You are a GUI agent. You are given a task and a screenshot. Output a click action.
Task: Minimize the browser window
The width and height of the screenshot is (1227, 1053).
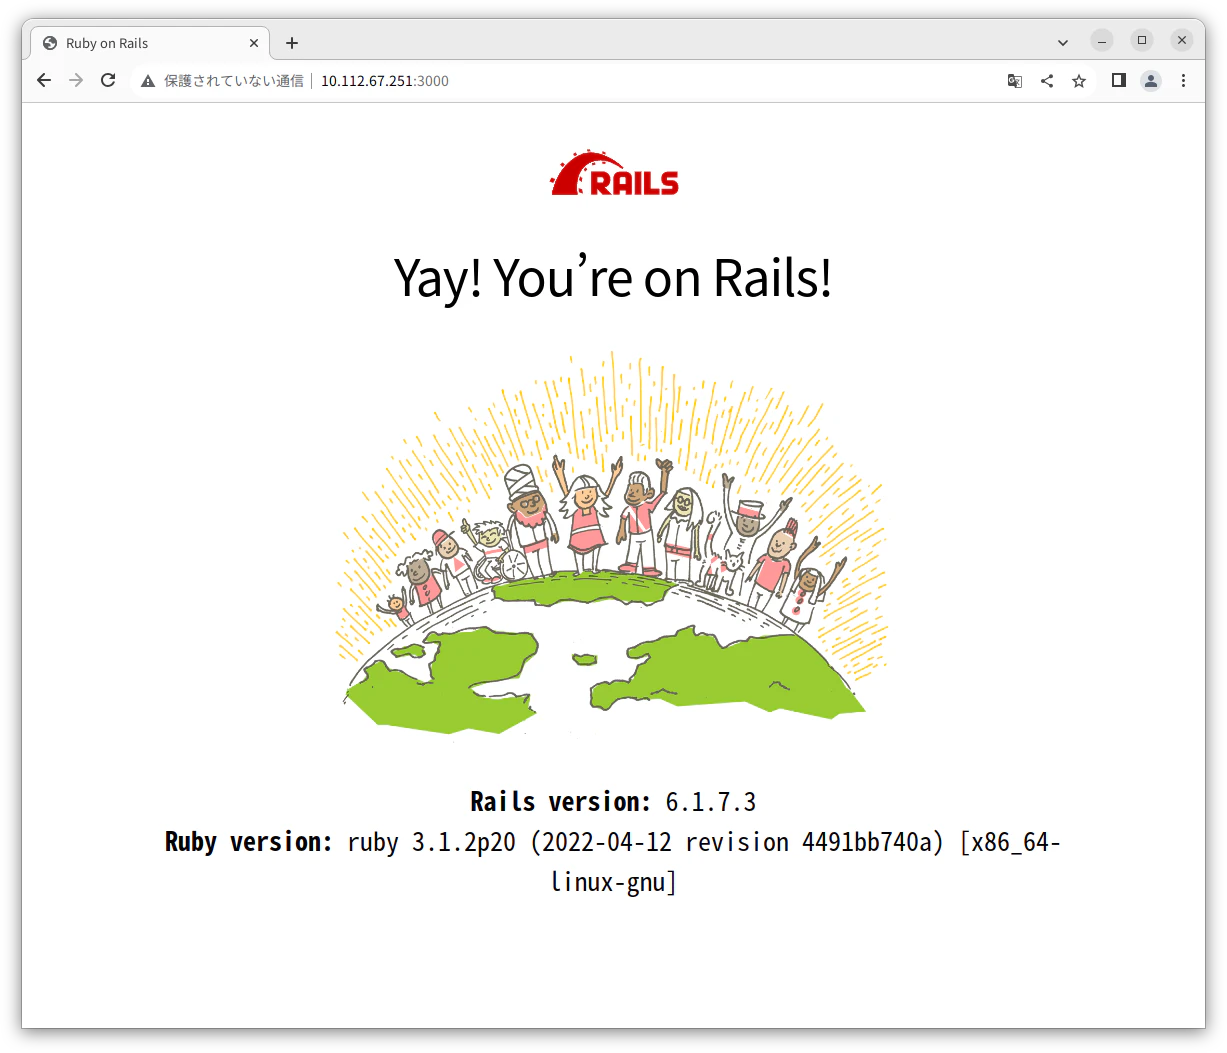pyautogui.click(x=1102, y=41)
